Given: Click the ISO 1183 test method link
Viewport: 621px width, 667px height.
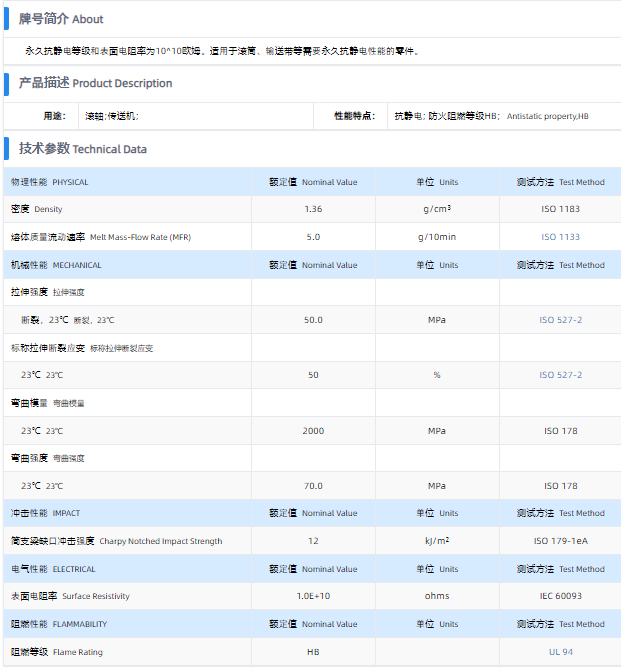Looking at the screenshot, I should 560,209.
